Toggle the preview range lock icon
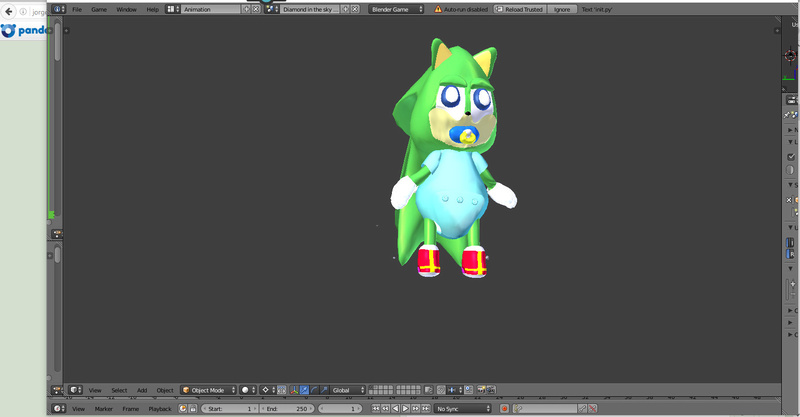800x417 pixels. tap(193, 408)
